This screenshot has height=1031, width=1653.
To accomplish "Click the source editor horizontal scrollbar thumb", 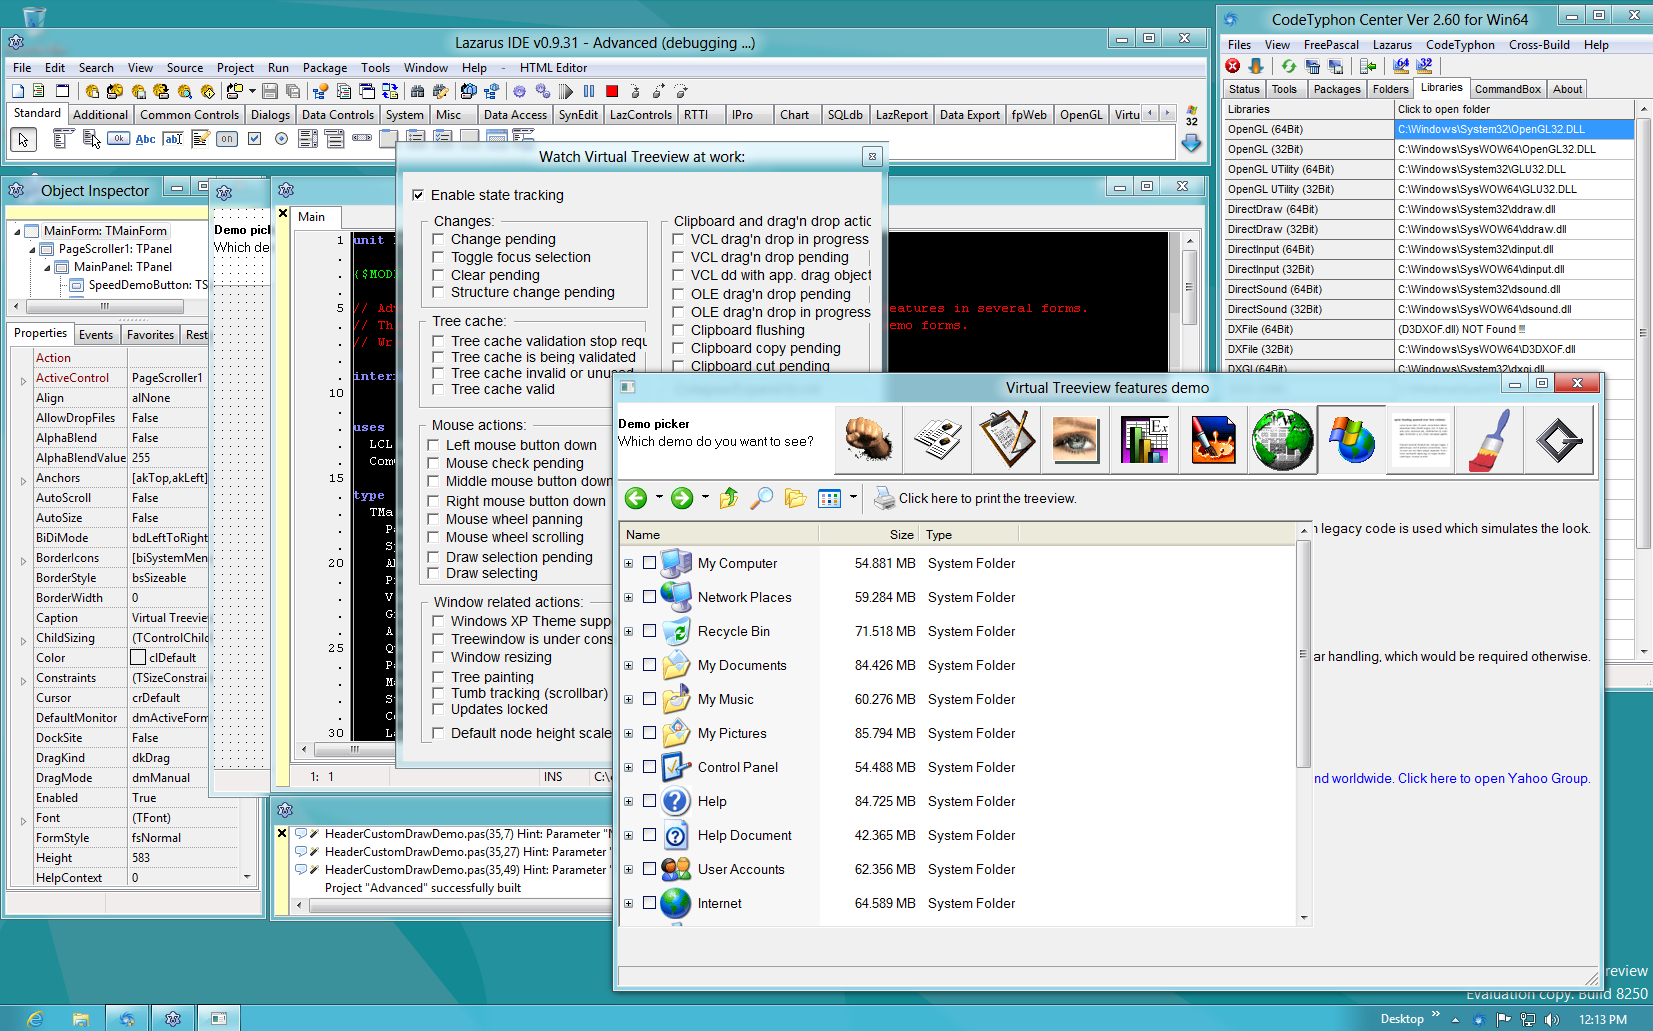I will coord(354,749).
